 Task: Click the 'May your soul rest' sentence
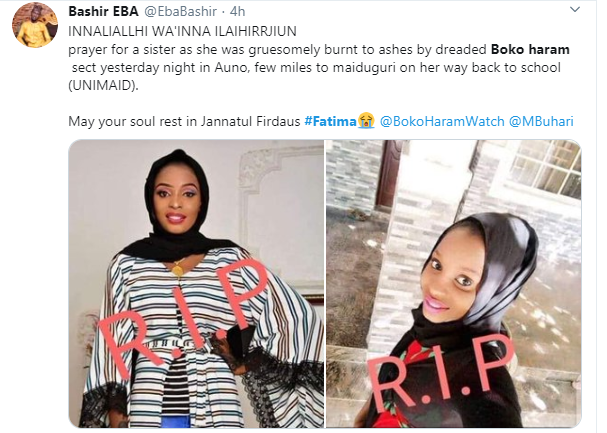coord(184,122)
